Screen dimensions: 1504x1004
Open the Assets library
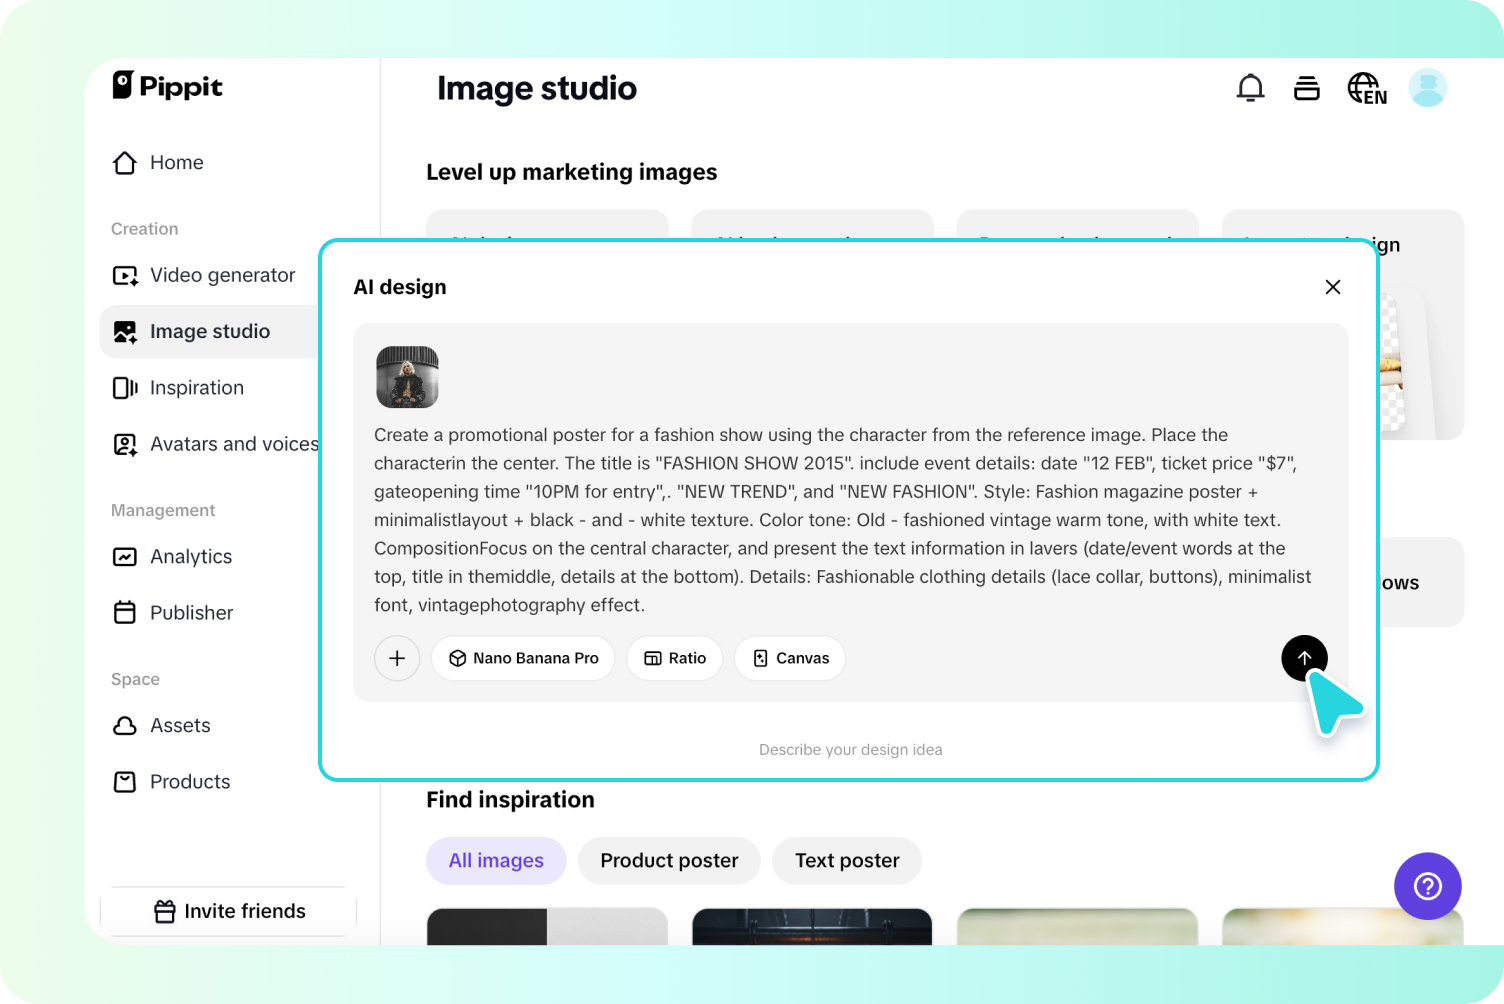pyautogui.click(x=180, y=725)
